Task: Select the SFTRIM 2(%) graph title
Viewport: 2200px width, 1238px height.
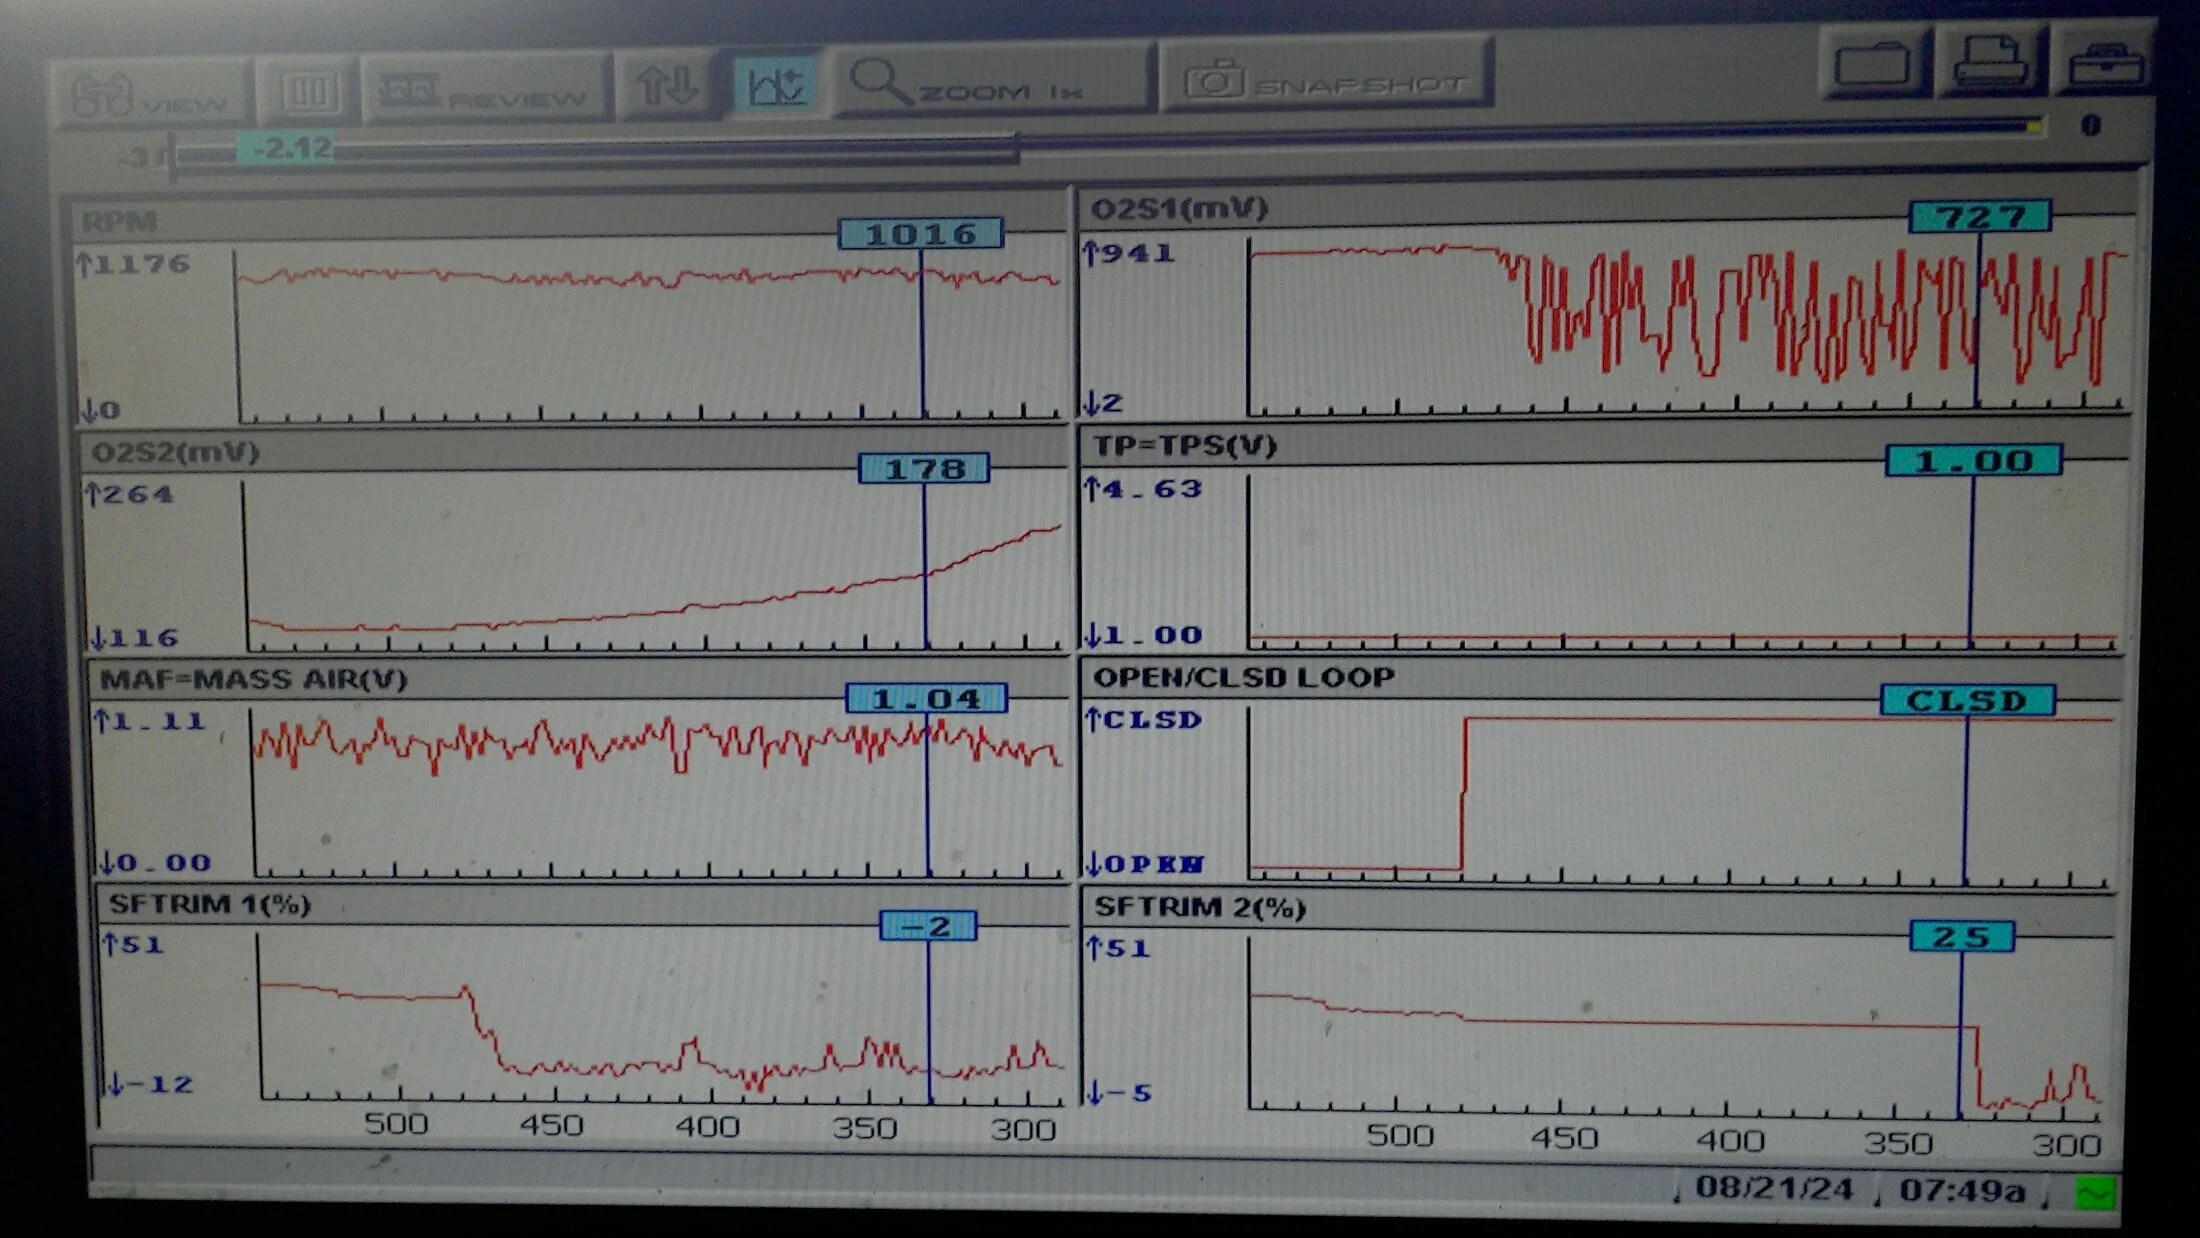Action: click(1200, 907)
